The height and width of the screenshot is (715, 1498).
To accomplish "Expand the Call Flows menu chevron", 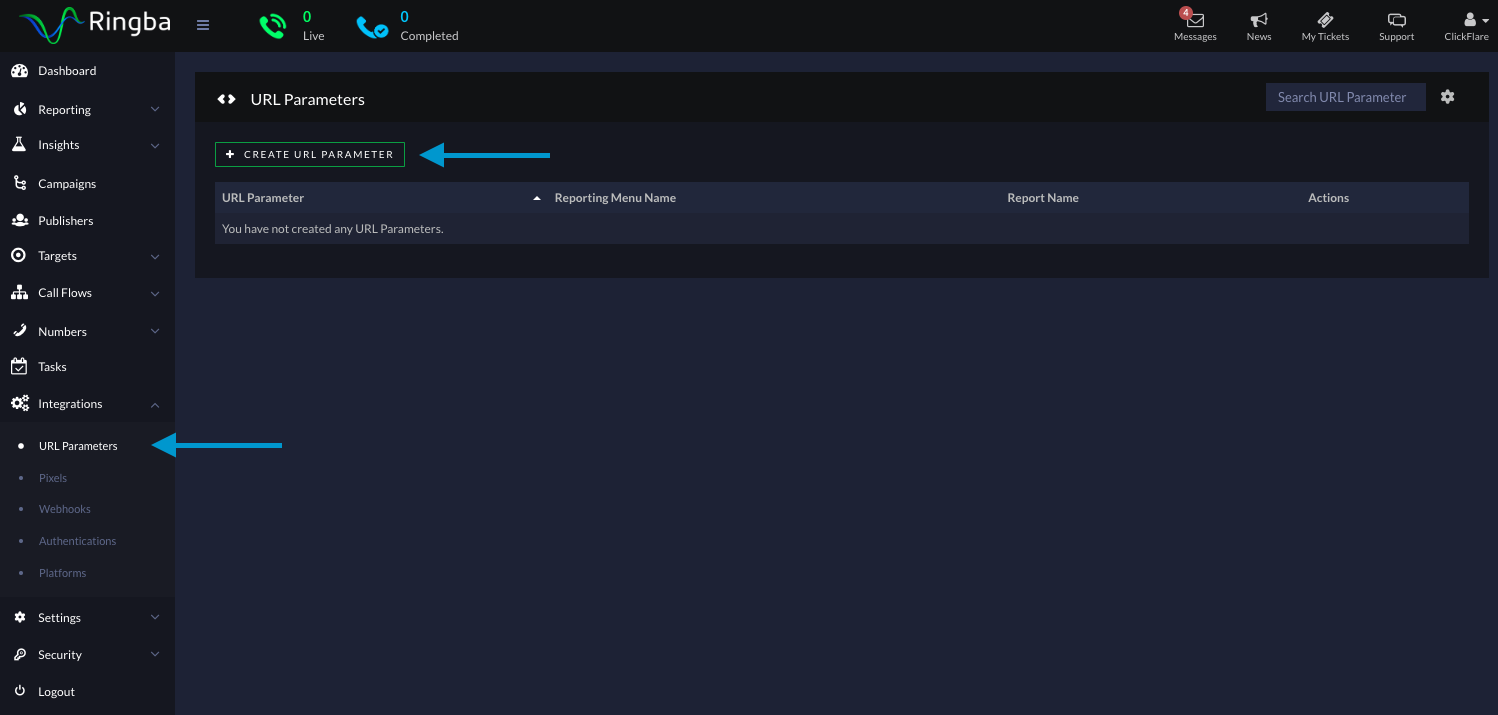I will click(155, 293).
